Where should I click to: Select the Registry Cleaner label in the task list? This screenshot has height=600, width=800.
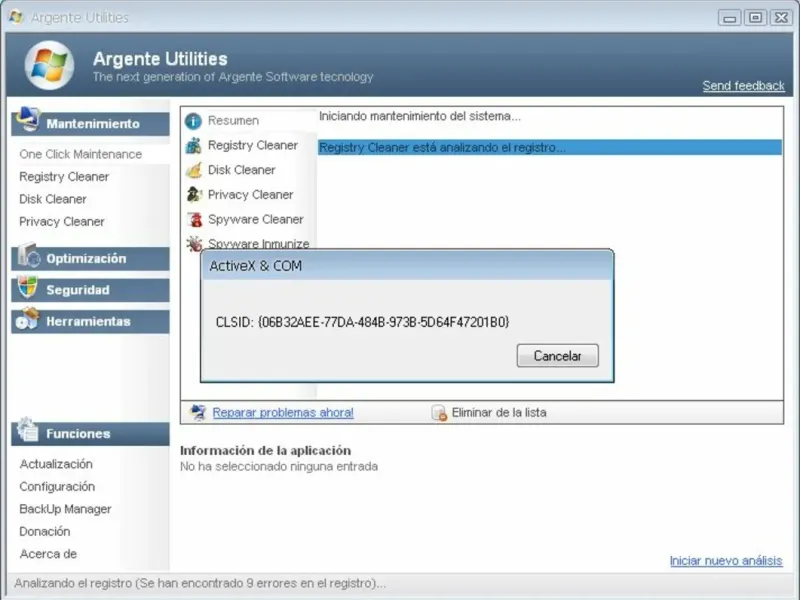[x=253, y=145]
